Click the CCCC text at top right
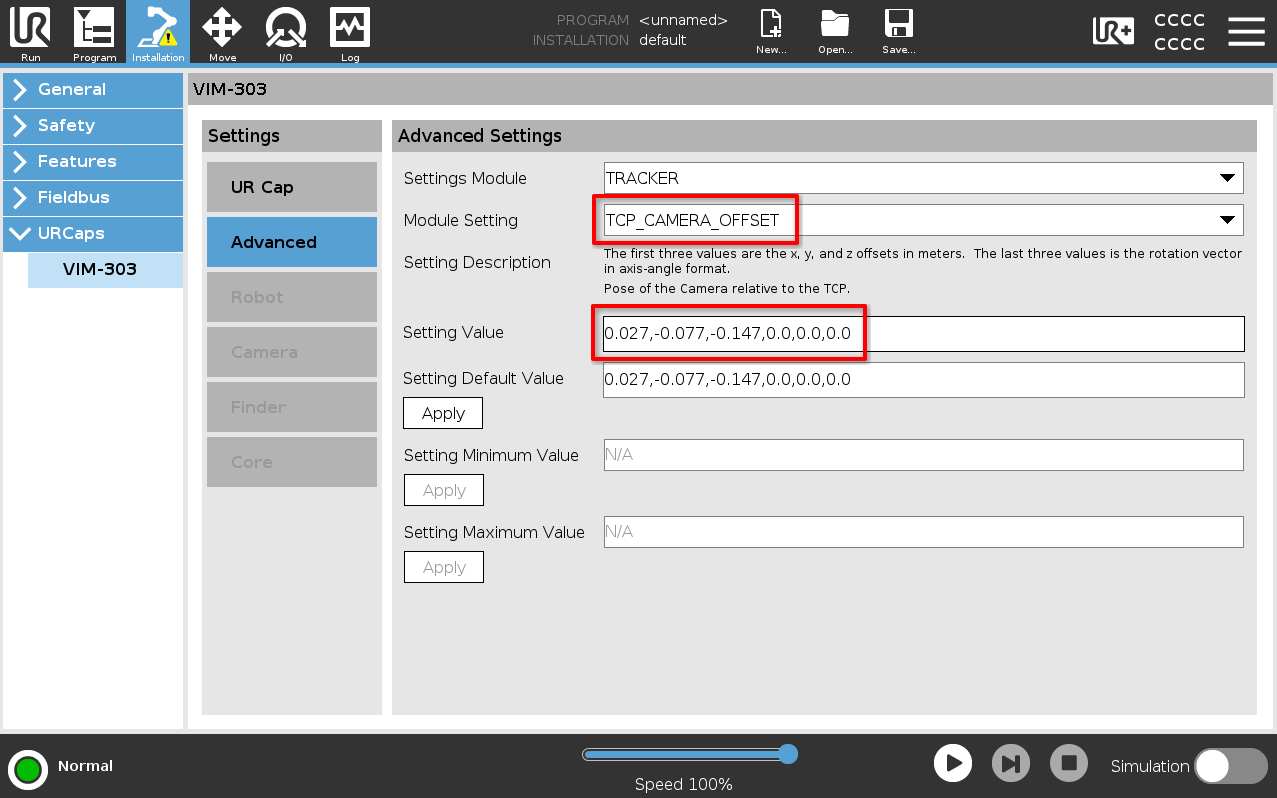The height and width of the screenshot is (798, 1277). point(1180,32)
